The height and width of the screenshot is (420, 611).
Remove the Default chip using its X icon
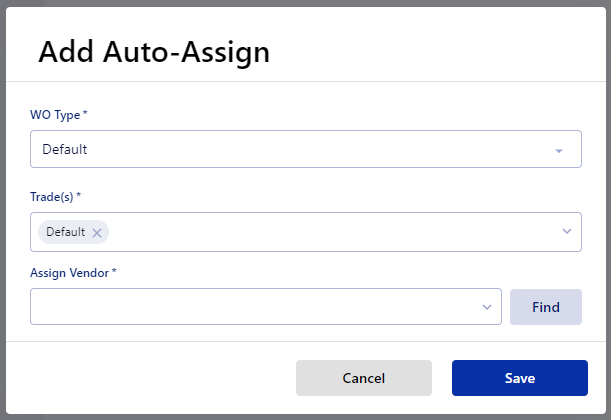pos(97,233)
